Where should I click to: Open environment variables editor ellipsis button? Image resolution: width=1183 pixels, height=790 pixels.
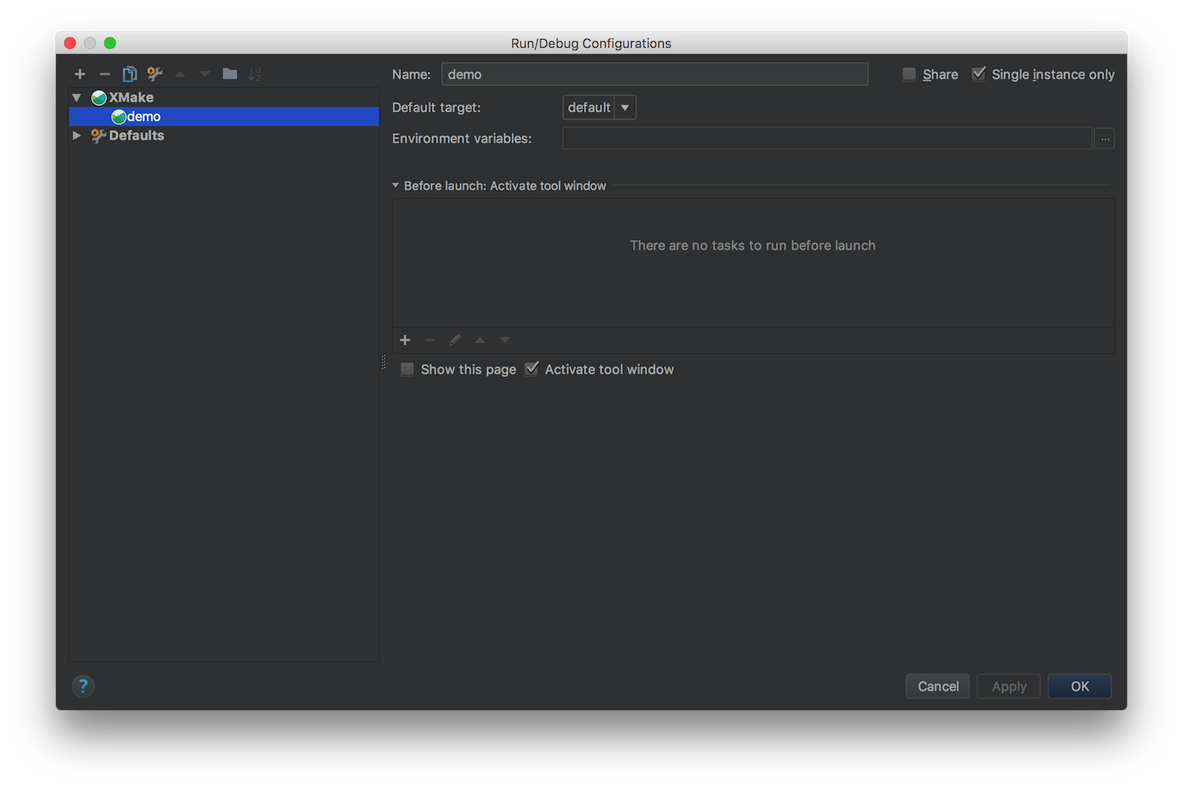tap(1105, 139)
